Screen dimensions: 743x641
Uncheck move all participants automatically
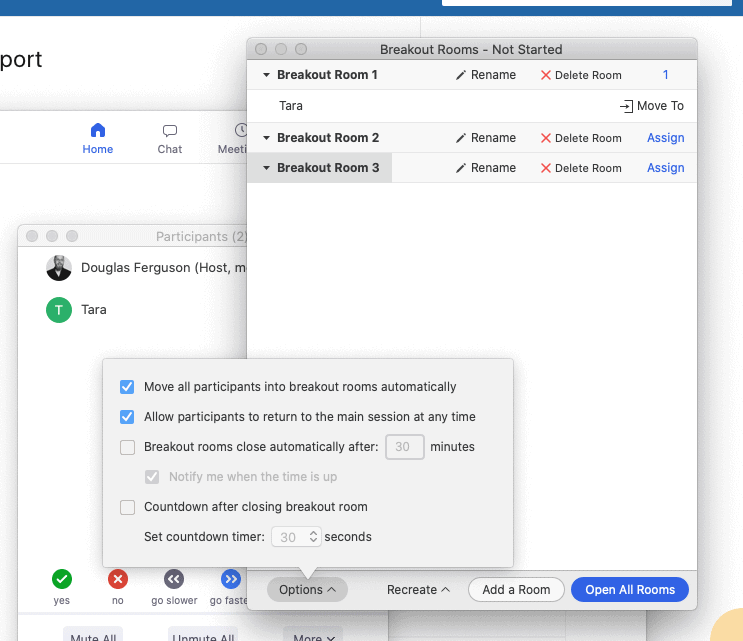[x=127, y=387]
